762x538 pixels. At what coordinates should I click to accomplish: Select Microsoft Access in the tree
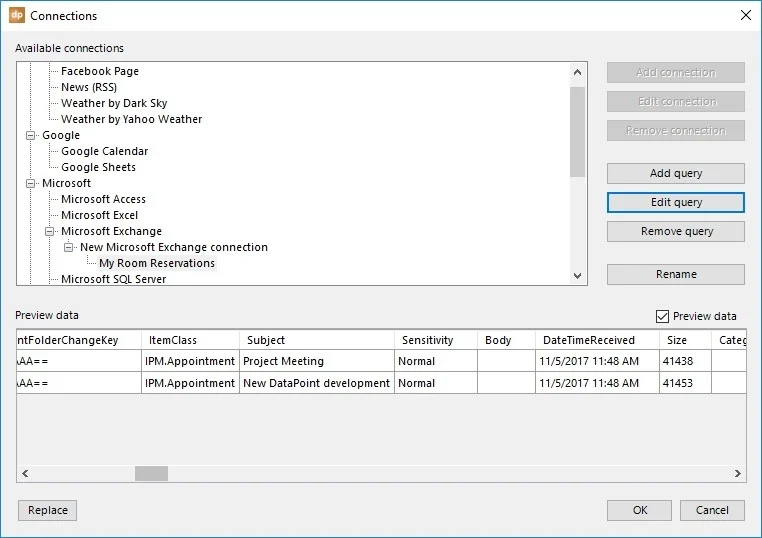(103, 200)
